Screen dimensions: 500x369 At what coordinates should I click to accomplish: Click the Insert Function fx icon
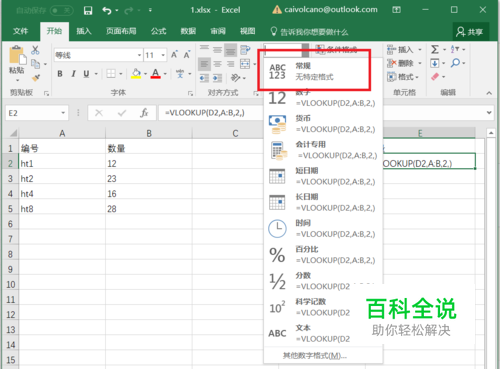[144, 113]
